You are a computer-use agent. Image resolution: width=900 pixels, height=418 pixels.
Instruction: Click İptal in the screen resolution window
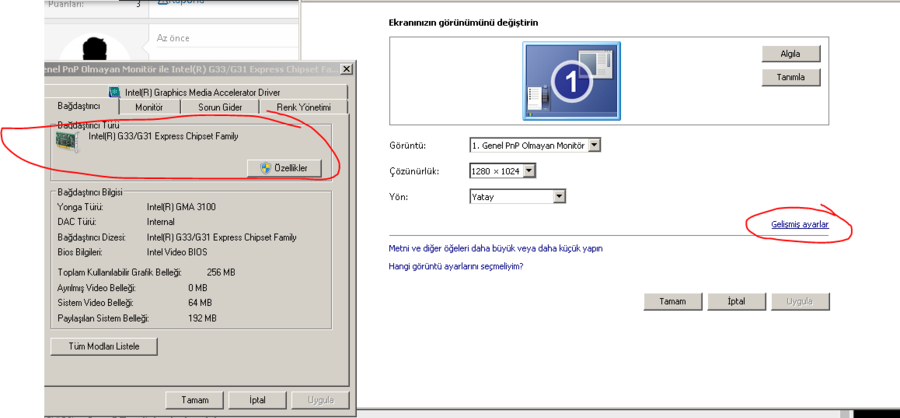coord(736,301)
